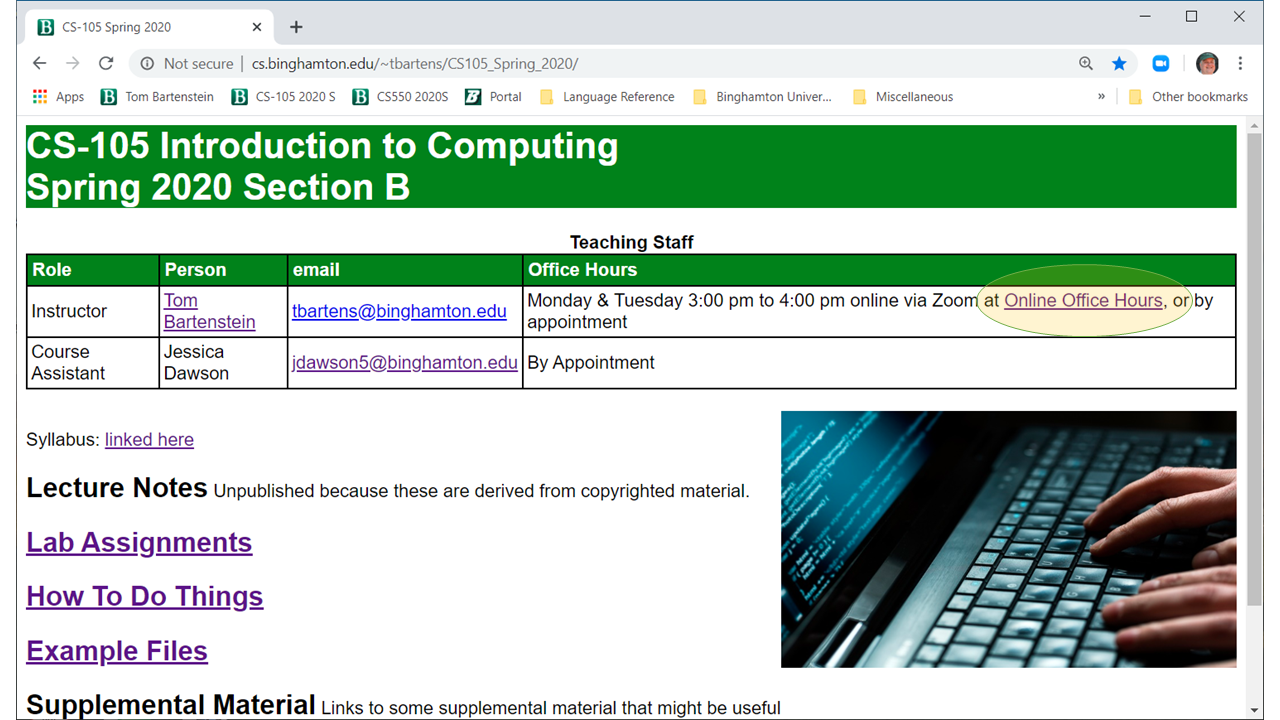
Task: Open Chrome three-dot menu
Action: [1240, 63]
